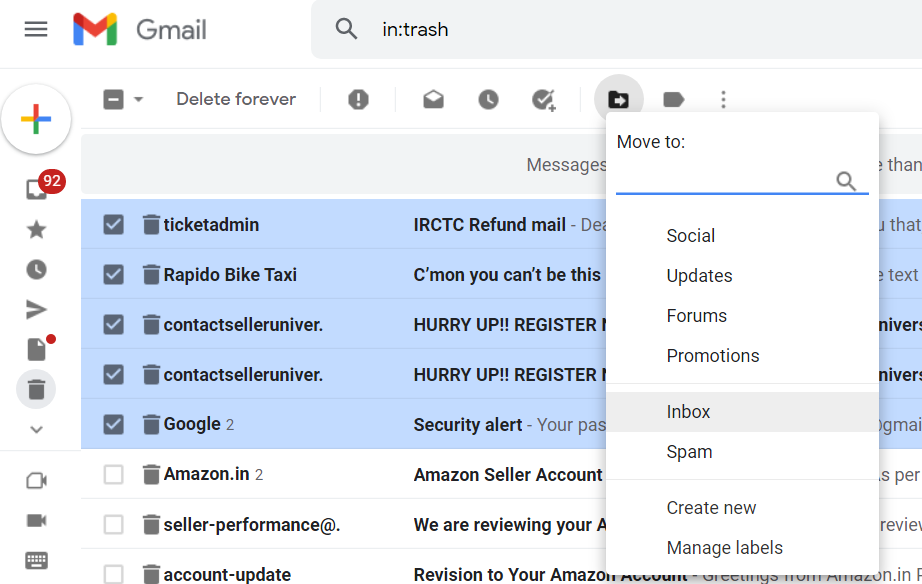Click sender name account-update

click(x=227, y=575)
